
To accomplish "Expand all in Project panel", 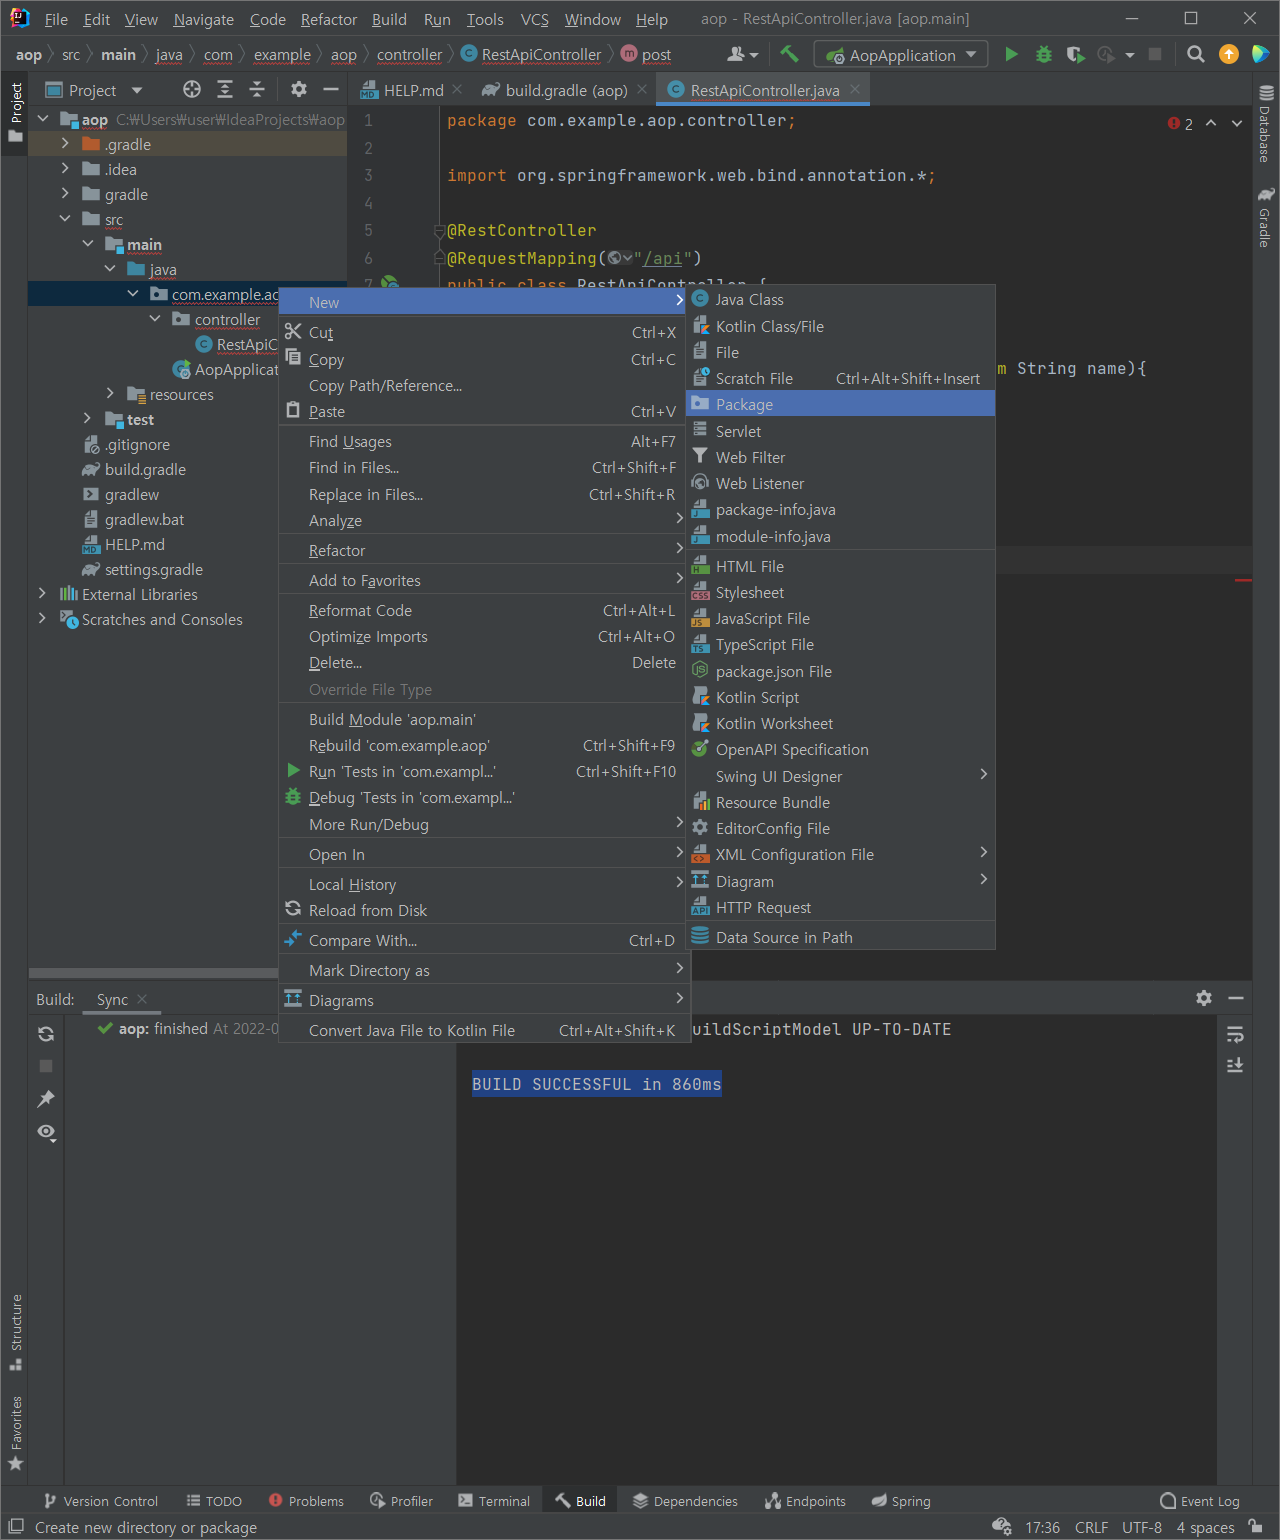I will 225,90.
